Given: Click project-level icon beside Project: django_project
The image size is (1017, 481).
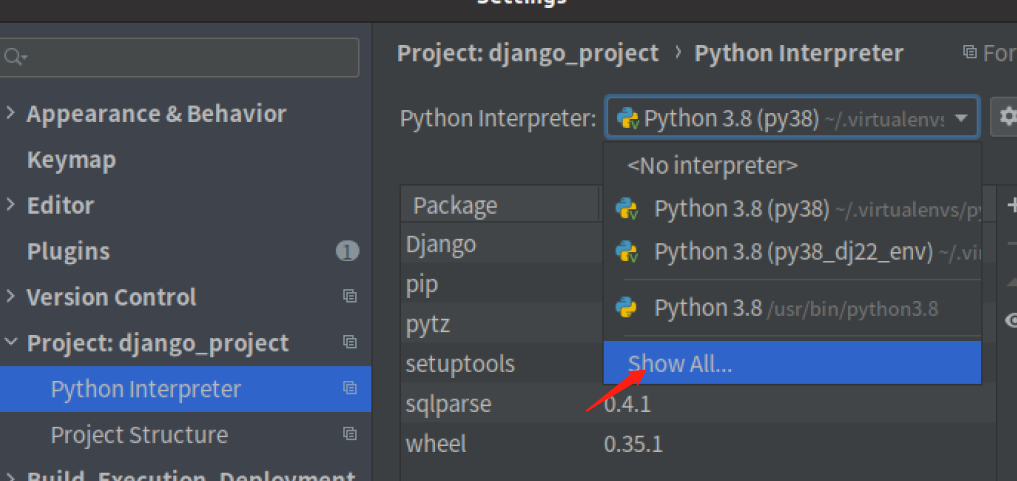Looking at the screenshot, I should pyautogui.click(x=350, y=342).
